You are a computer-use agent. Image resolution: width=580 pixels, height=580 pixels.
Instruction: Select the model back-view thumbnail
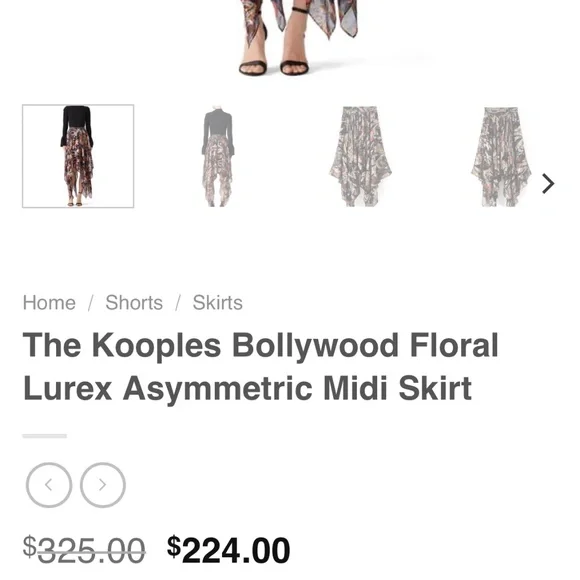pyautogui.click(x=218, y=156)
